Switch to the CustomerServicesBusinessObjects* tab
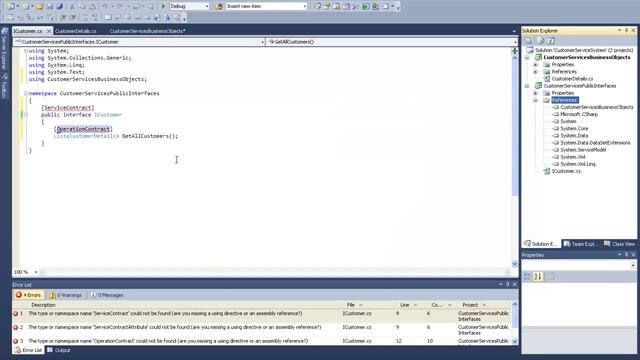Screen dimensions: 640x360 click(147, 31)
